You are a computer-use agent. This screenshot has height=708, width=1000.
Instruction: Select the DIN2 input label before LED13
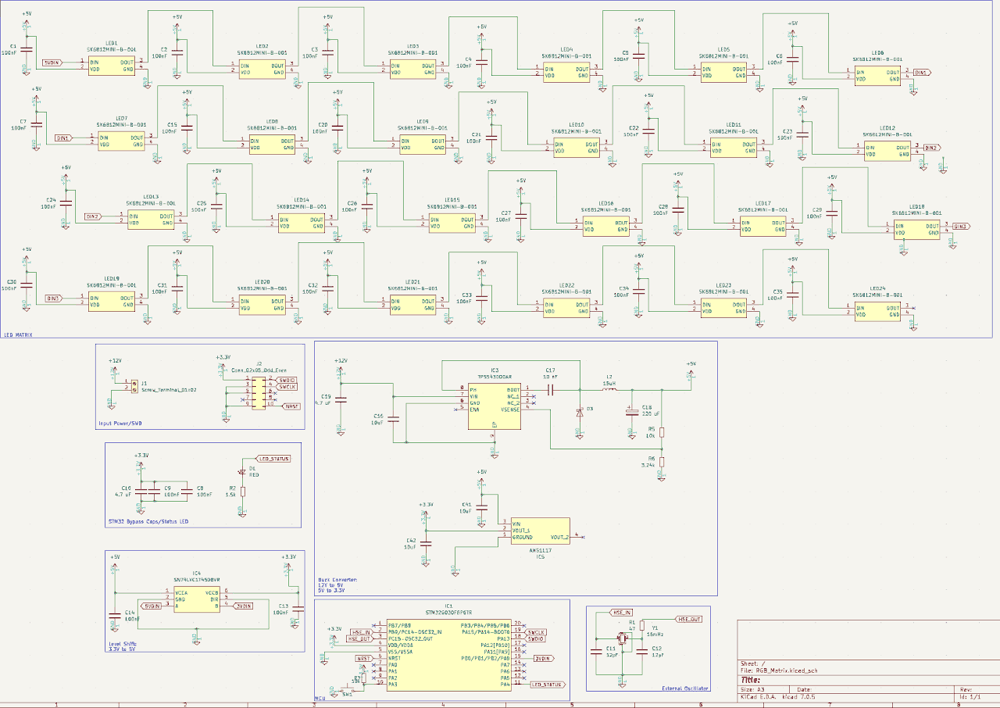pyautogui.click(x=93, y=217)
